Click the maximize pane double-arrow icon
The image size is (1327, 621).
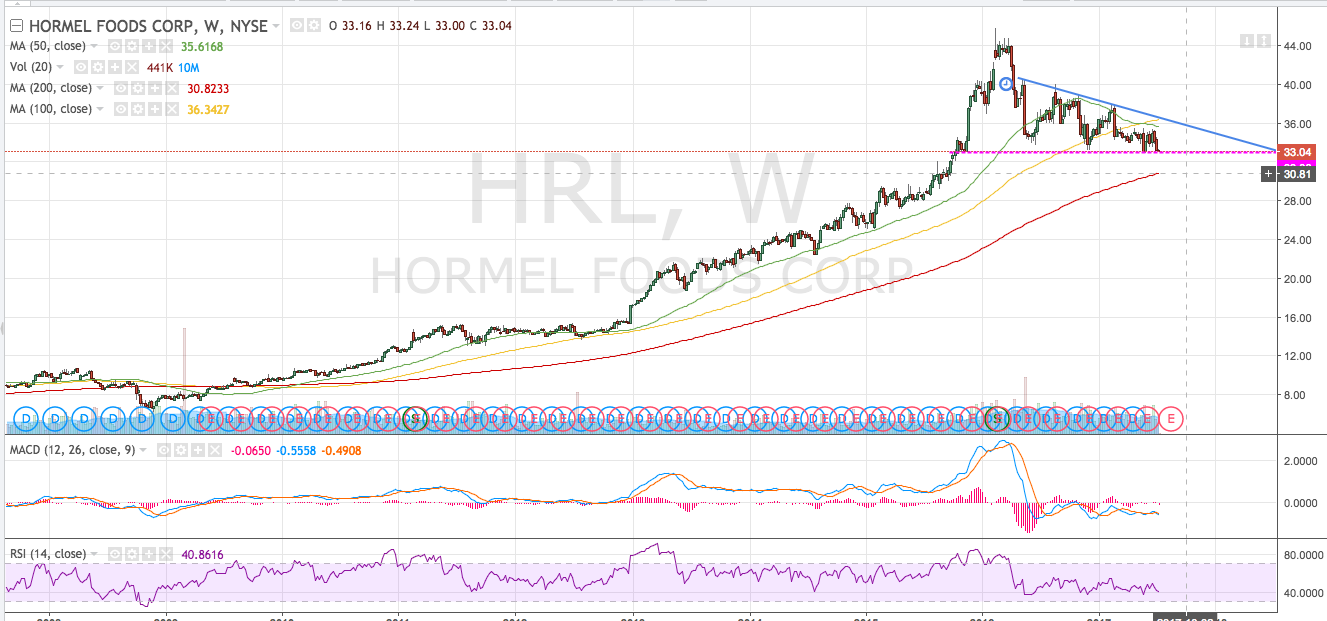(1262, 41)
